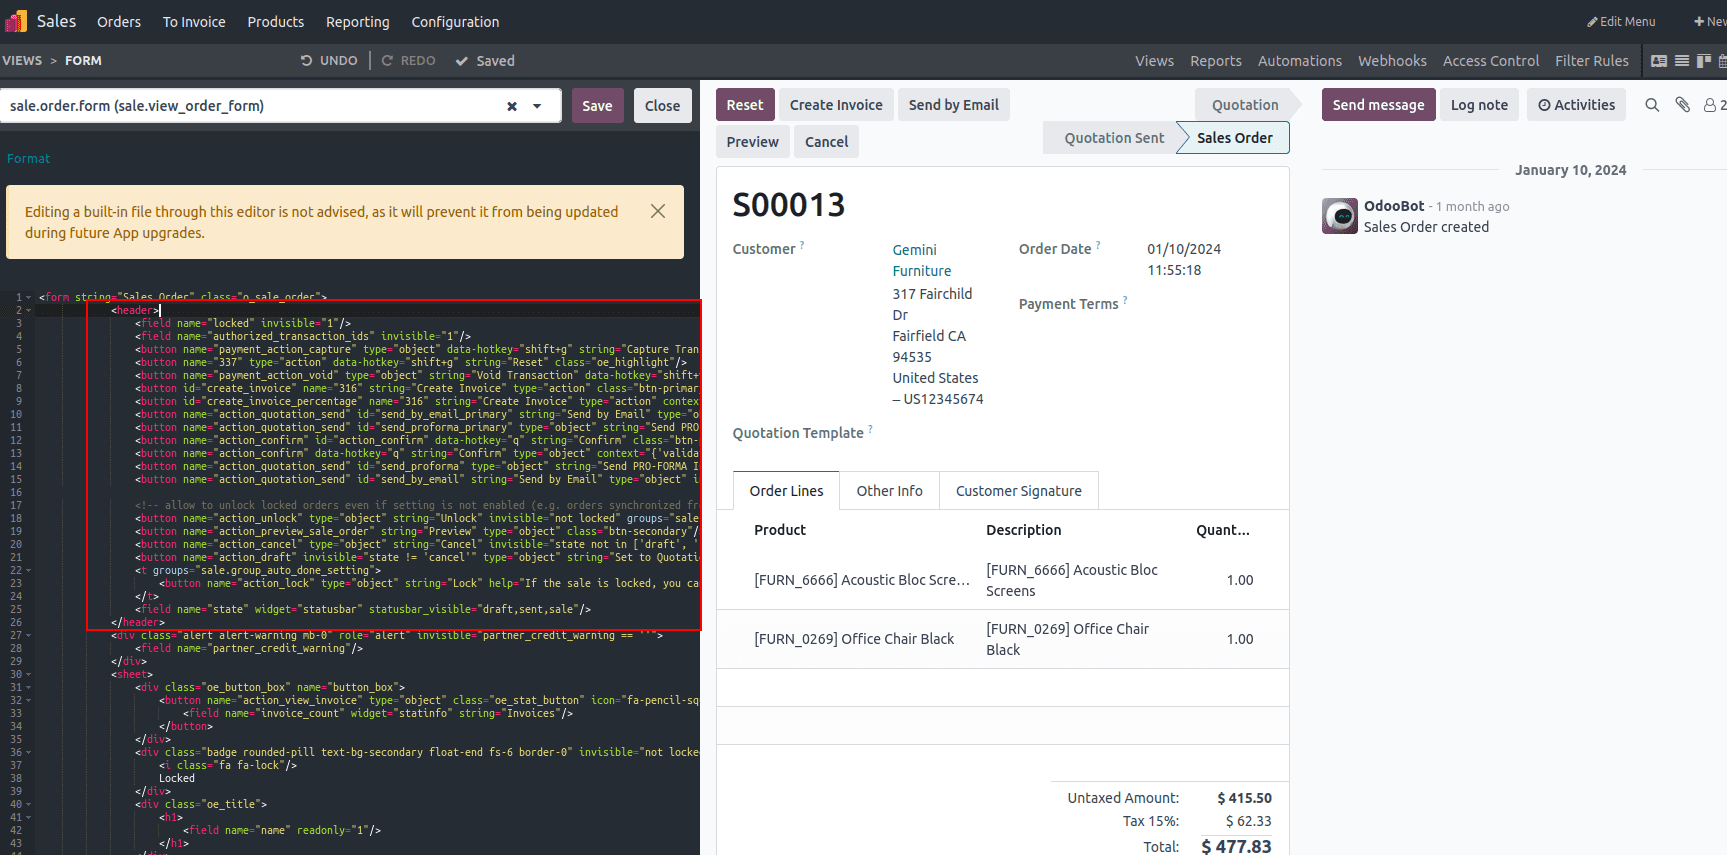Click the Cancel order button
The height and width of the screenshot is (855, 1727).
tap(827, 142)
